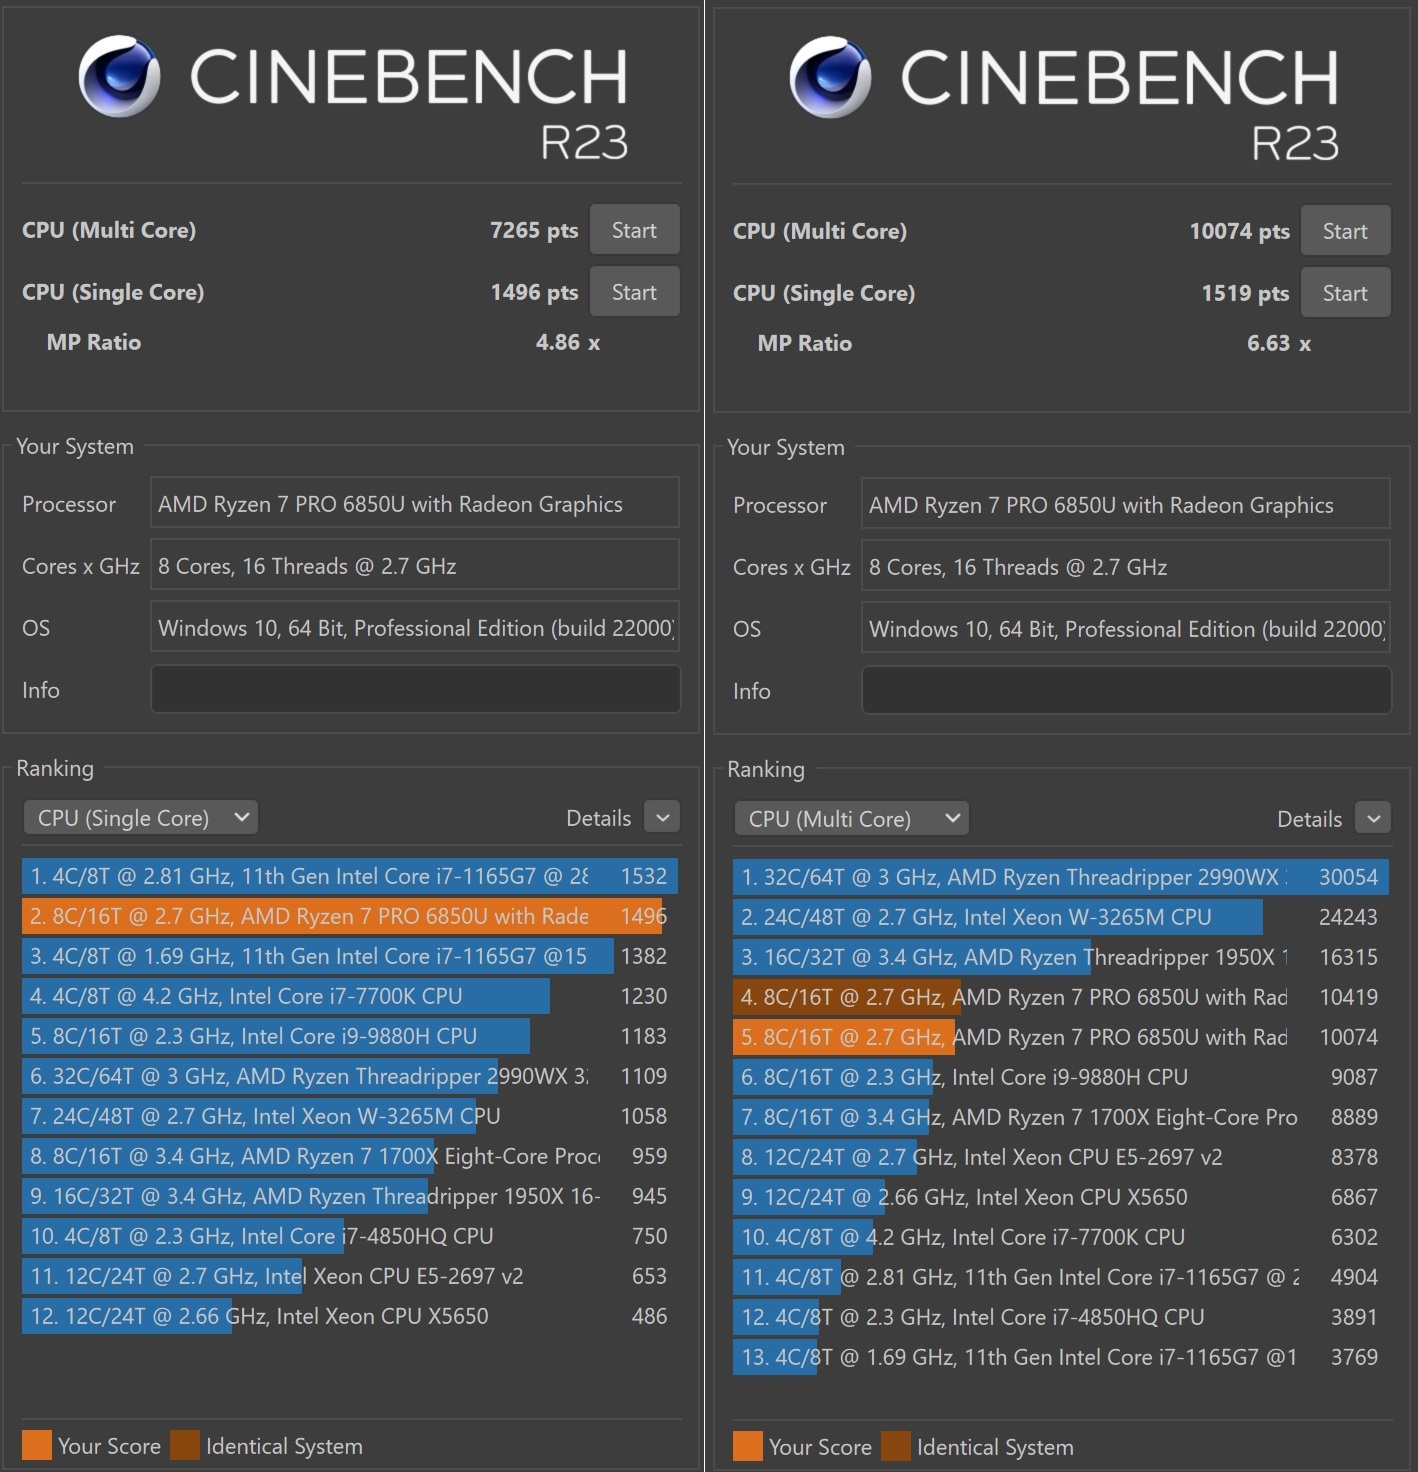Viewport: 1418px width, 1472px height.
Task: Expand Details arrow in the left window ranking
Action: 662,818
